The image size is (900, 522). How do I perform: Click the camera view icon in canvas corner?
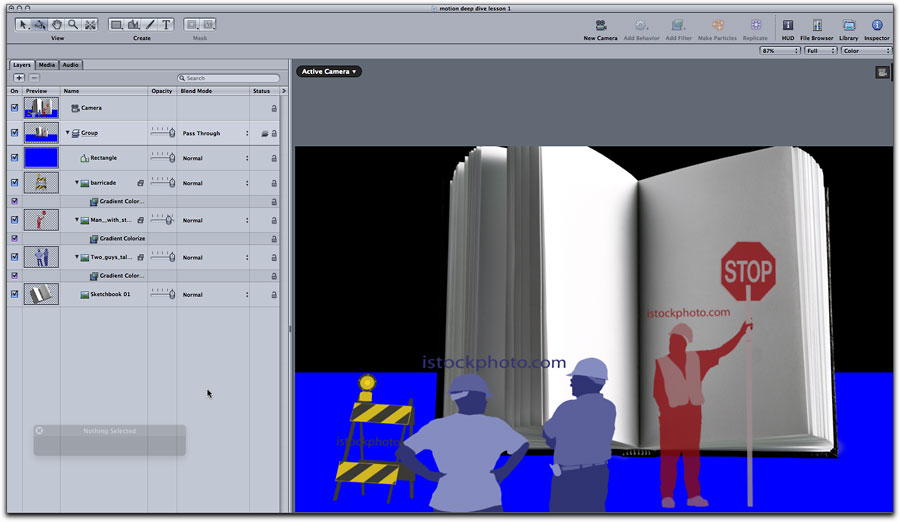pos(882,72)
